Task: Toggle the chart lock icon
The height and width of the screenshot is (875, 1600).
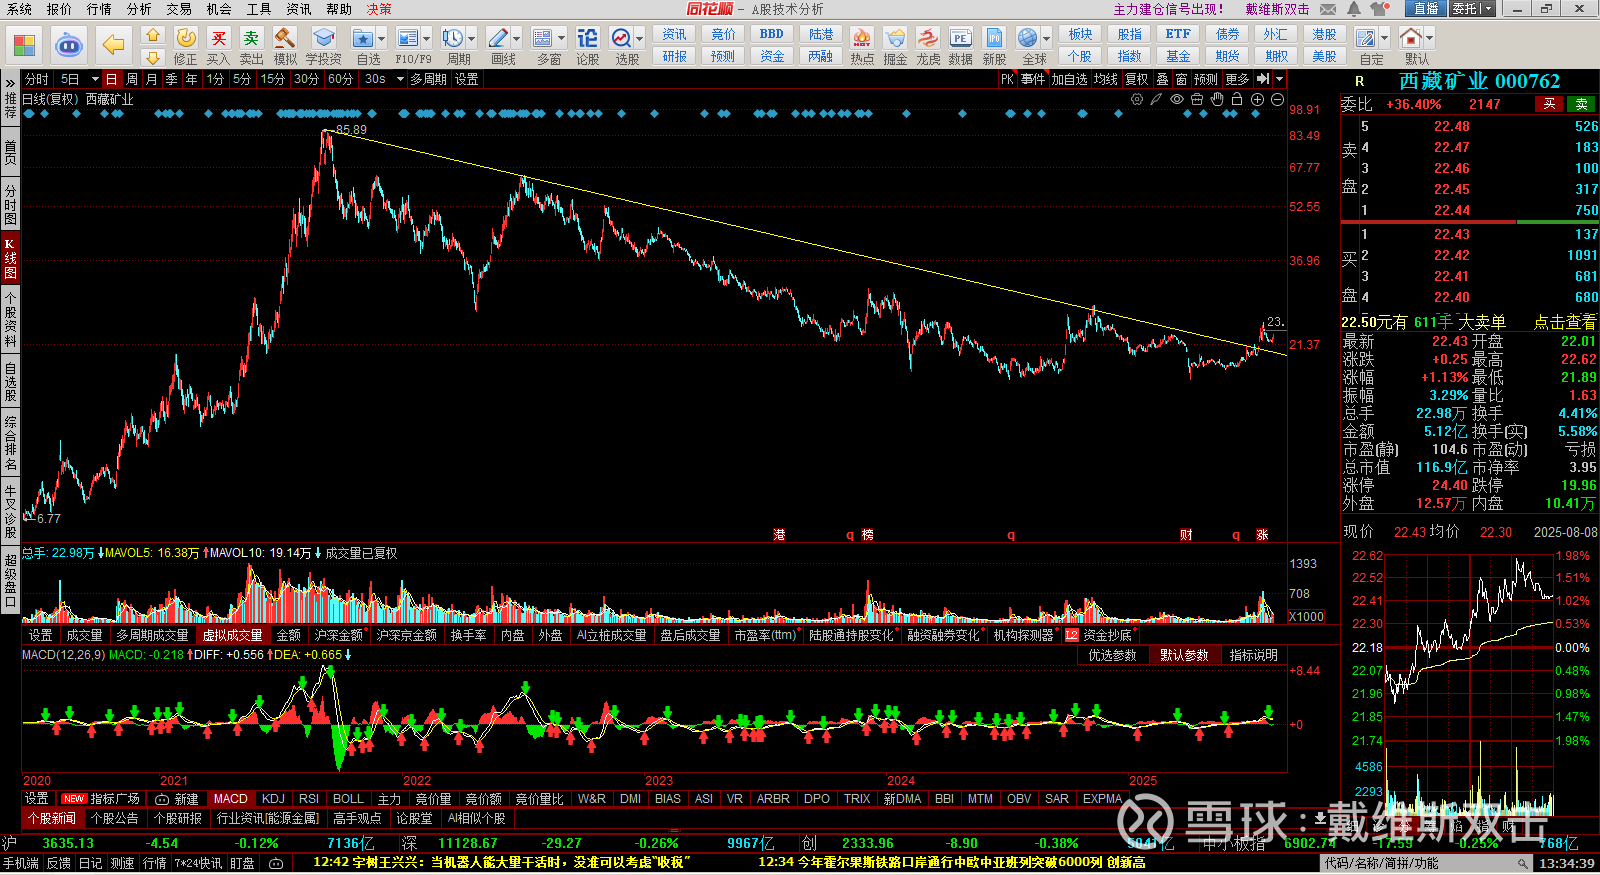Action: [x=1237, y=99]
